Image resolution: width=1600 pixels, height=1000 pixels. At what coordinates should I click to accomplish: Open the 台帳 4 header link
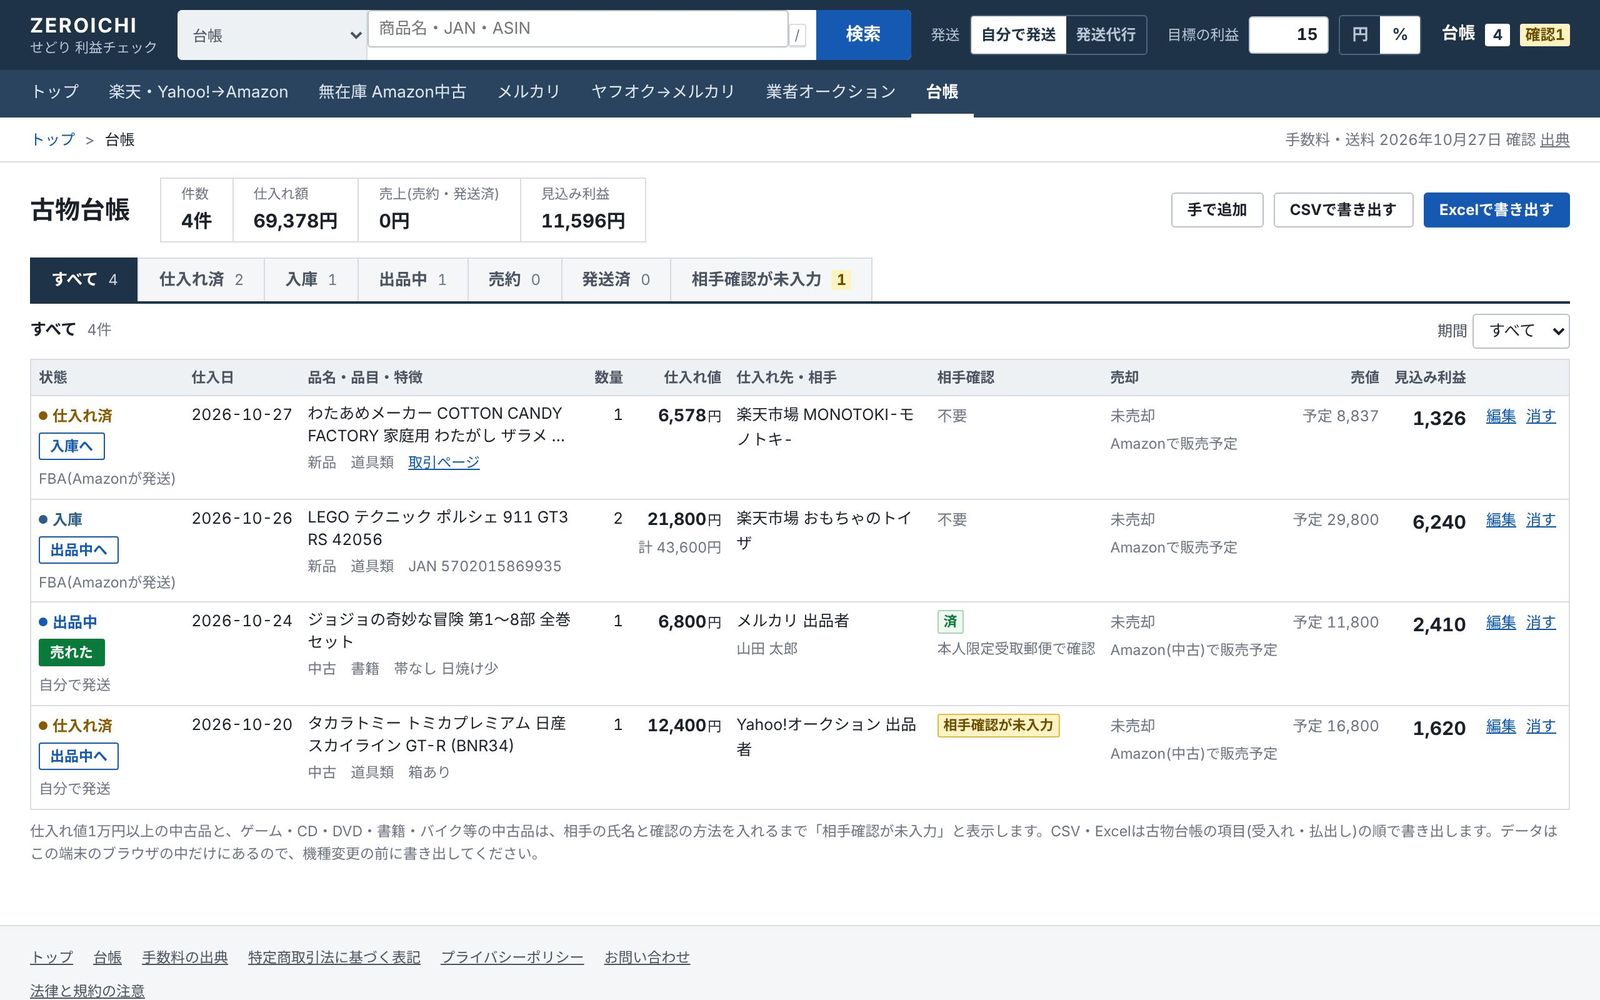(x=1475, y=34)
